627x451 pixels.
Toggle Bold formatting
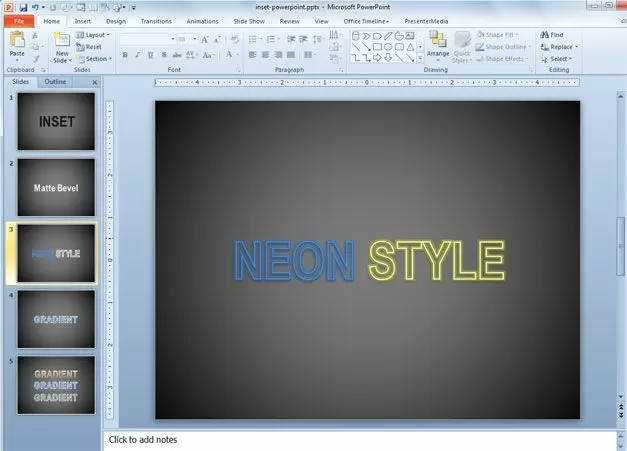[125, 55]
